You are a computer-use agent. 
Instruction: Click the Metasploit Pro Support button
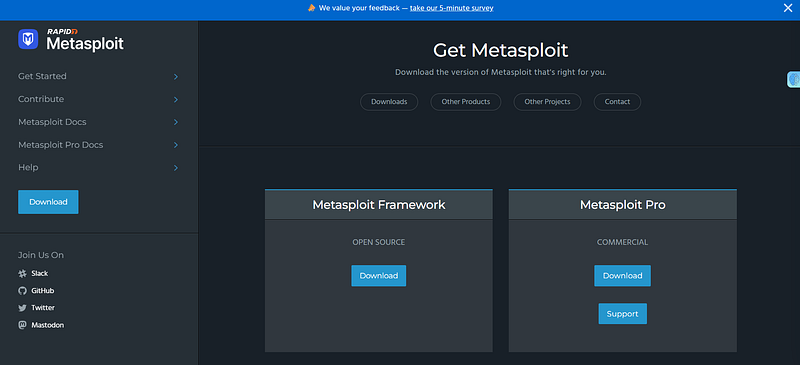622,313
